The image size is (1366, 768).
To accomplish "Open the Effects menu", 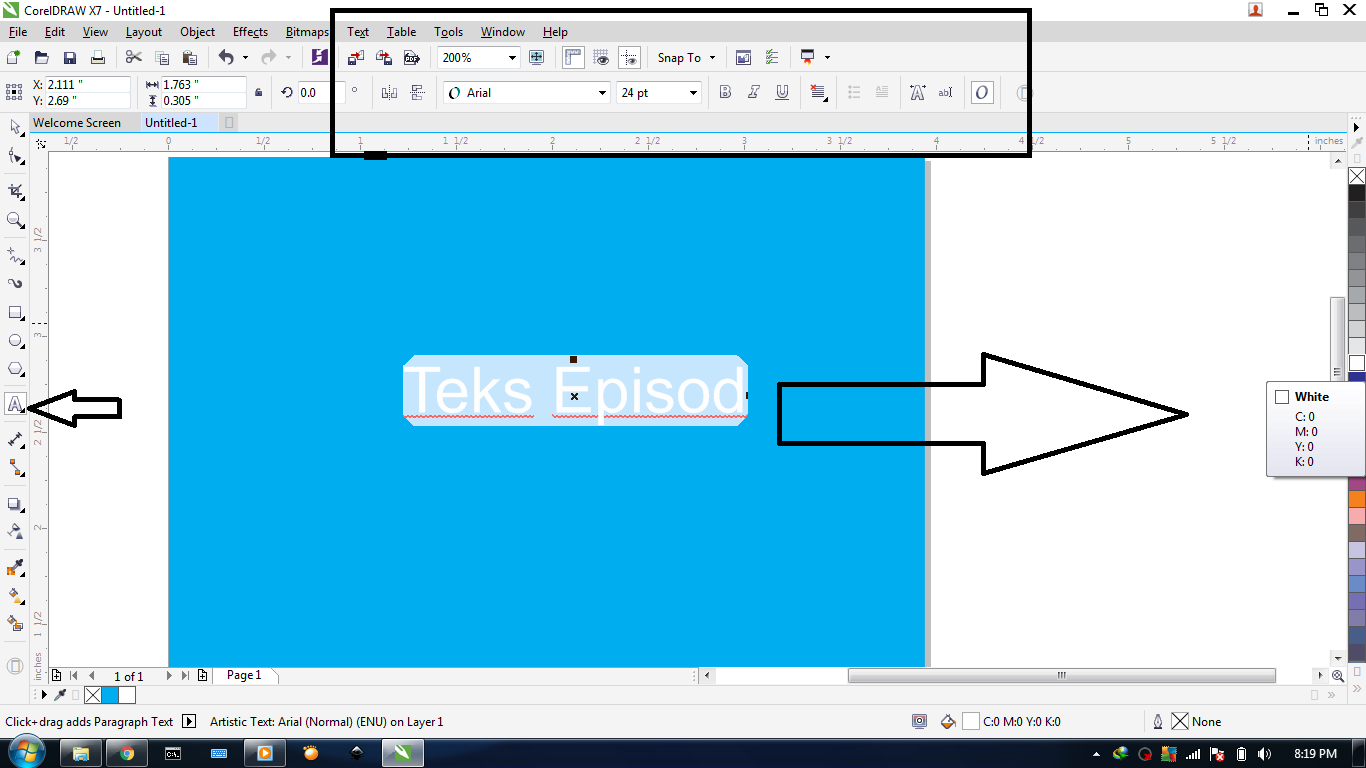I will (250, 32).
